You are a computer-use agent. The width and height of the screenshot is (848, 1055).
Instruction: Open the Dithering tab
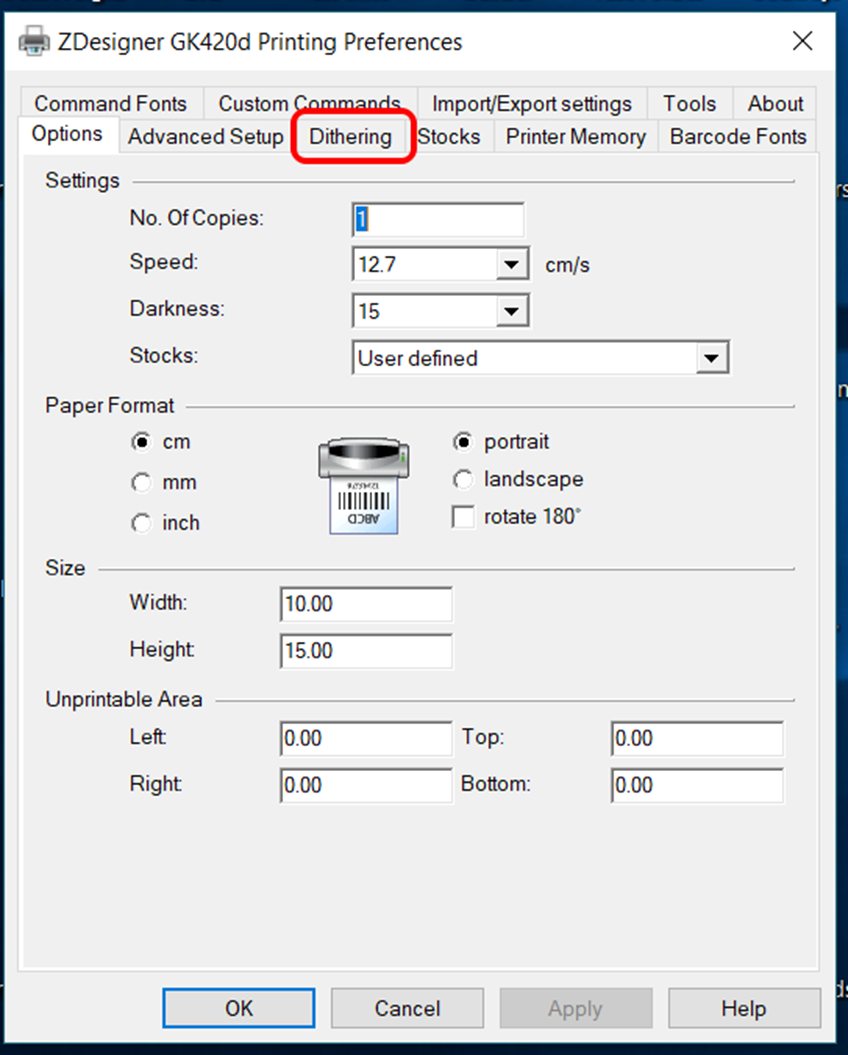351,137
